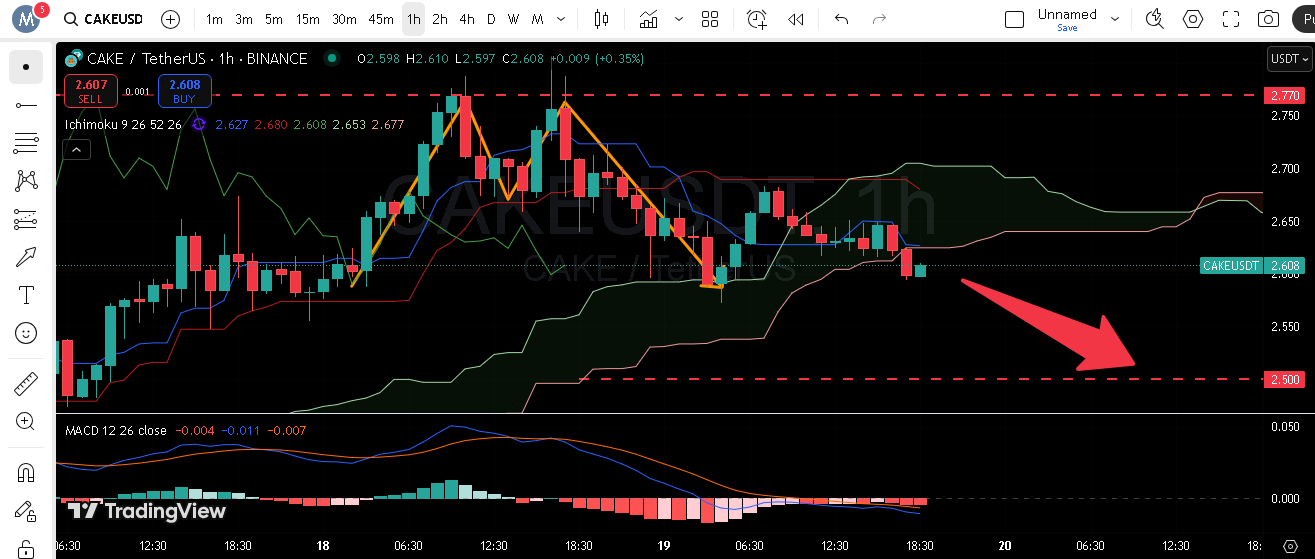
Task: Select the Fibonacci retracement tool
Action: [x=26, y=143]
